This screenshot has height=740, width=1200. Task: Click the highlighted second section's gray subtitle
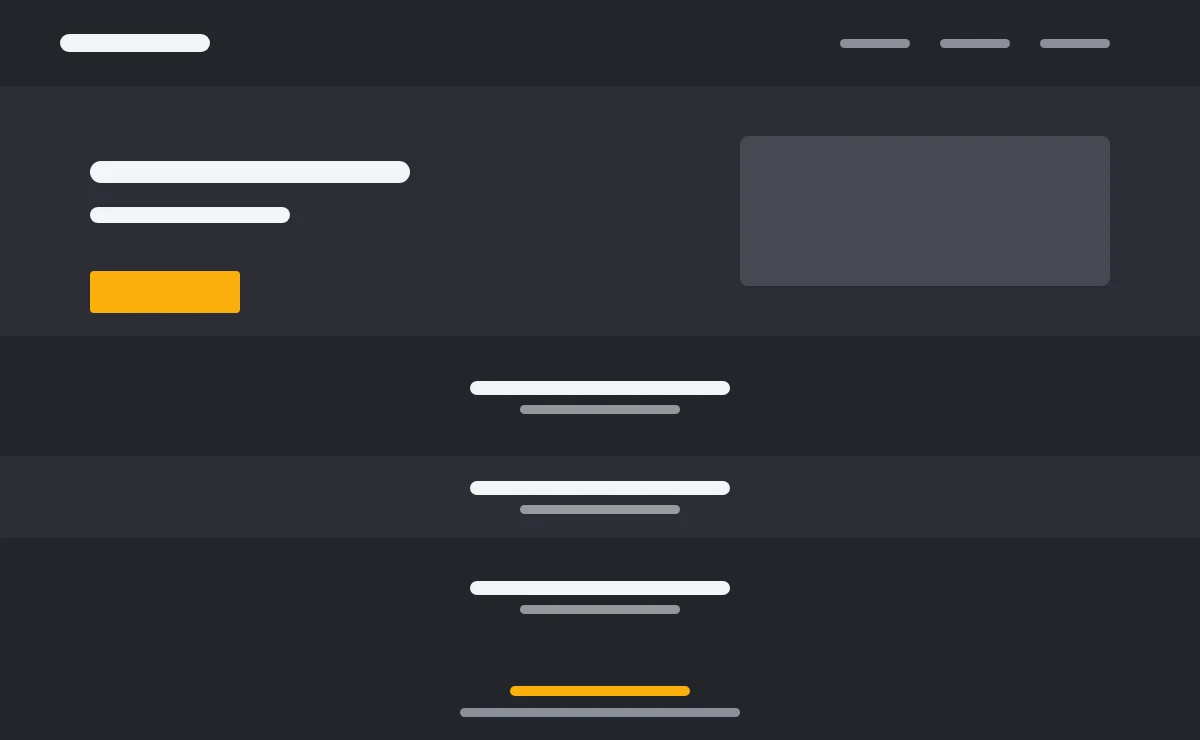(x=600, y=510)
